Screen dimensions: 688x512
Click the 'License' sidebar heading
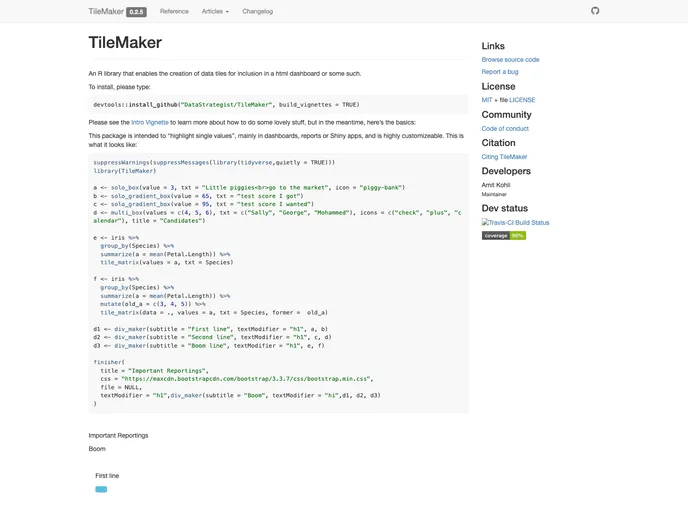coord(498,86)
